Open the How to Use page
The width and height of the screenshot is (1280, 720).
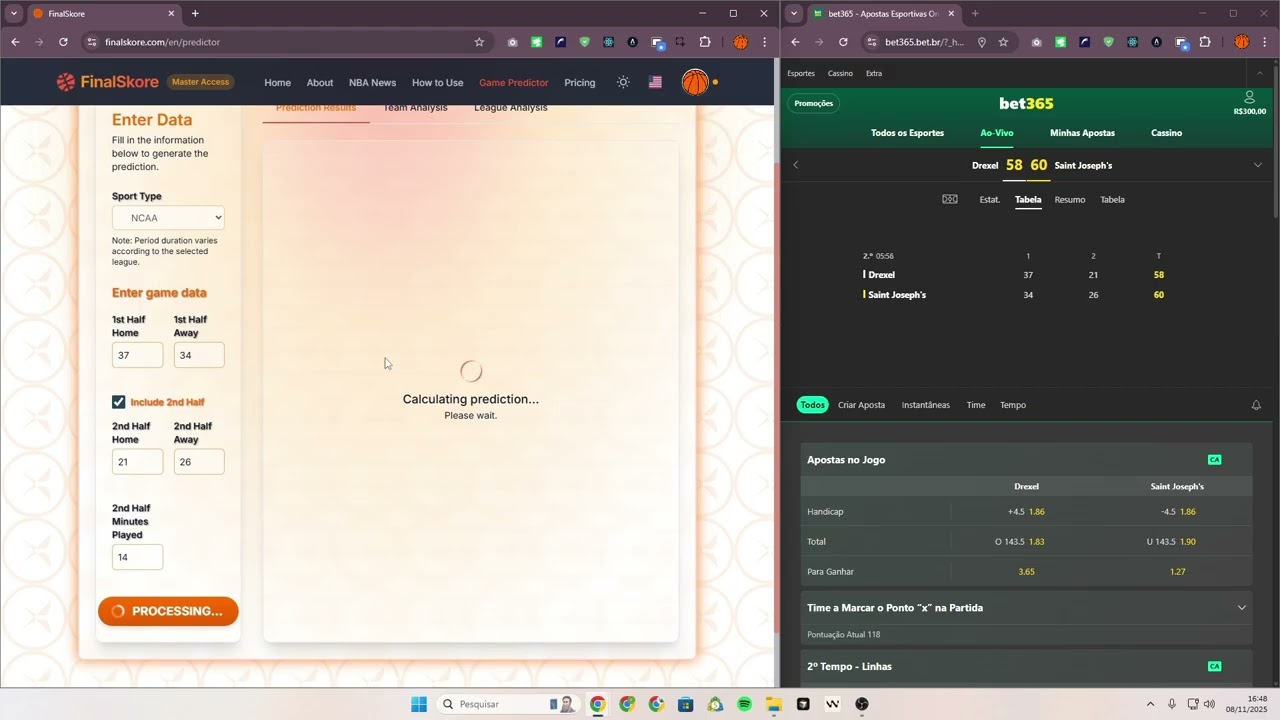click(437, 83)
